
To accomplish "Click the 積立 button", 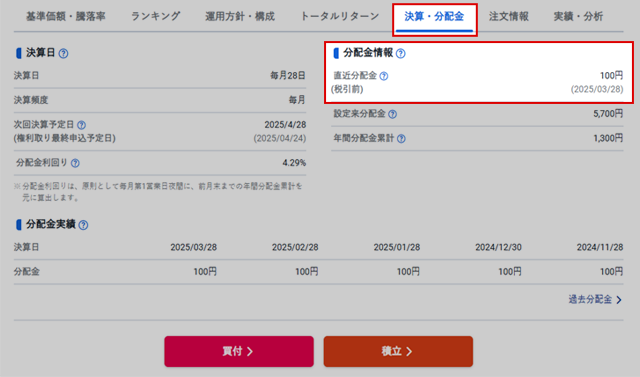I will [398, 351].
